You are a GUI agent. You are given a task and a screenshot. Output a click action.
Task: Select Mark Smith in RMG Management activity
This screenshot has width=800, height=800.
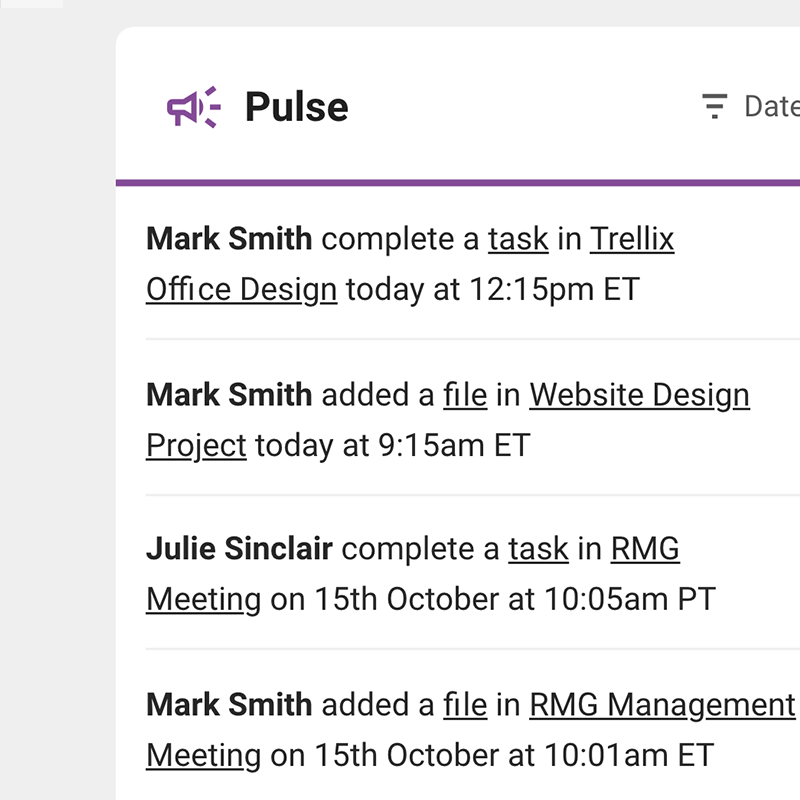click(229, 705)
